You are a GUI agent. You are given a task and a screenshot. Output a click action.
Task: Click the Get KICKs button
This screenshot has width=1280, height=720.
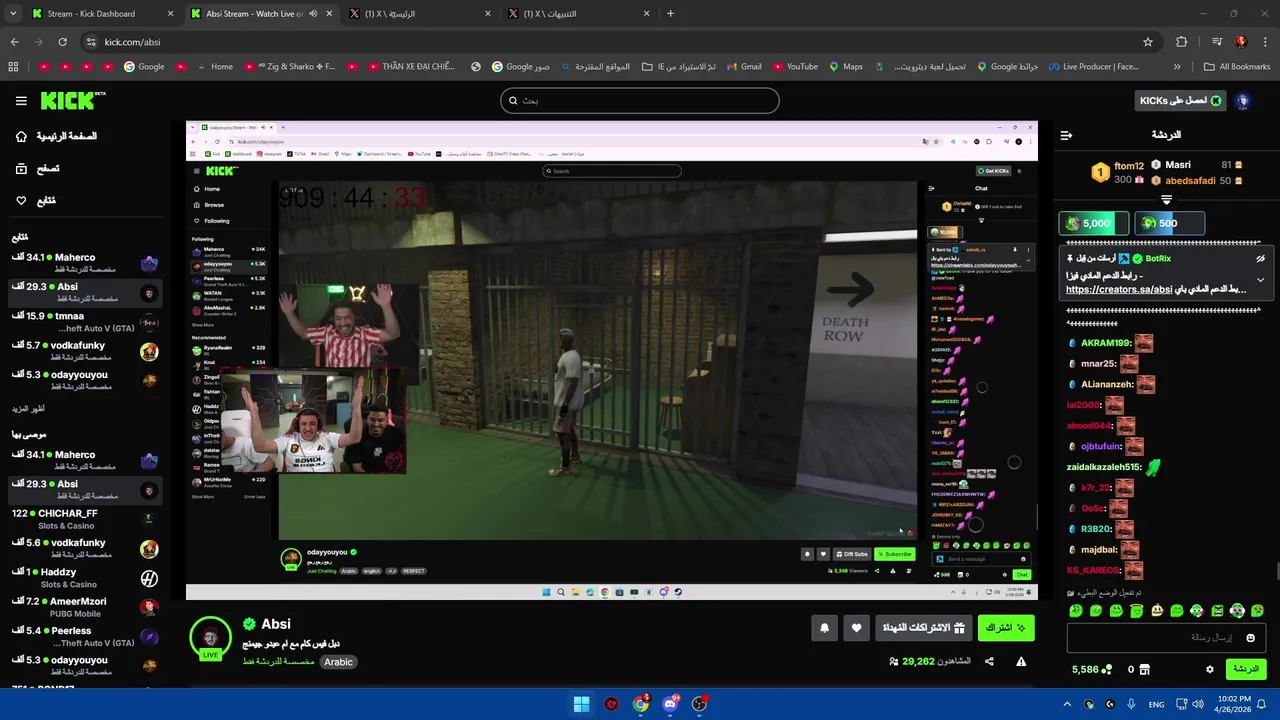(1179, 101)
